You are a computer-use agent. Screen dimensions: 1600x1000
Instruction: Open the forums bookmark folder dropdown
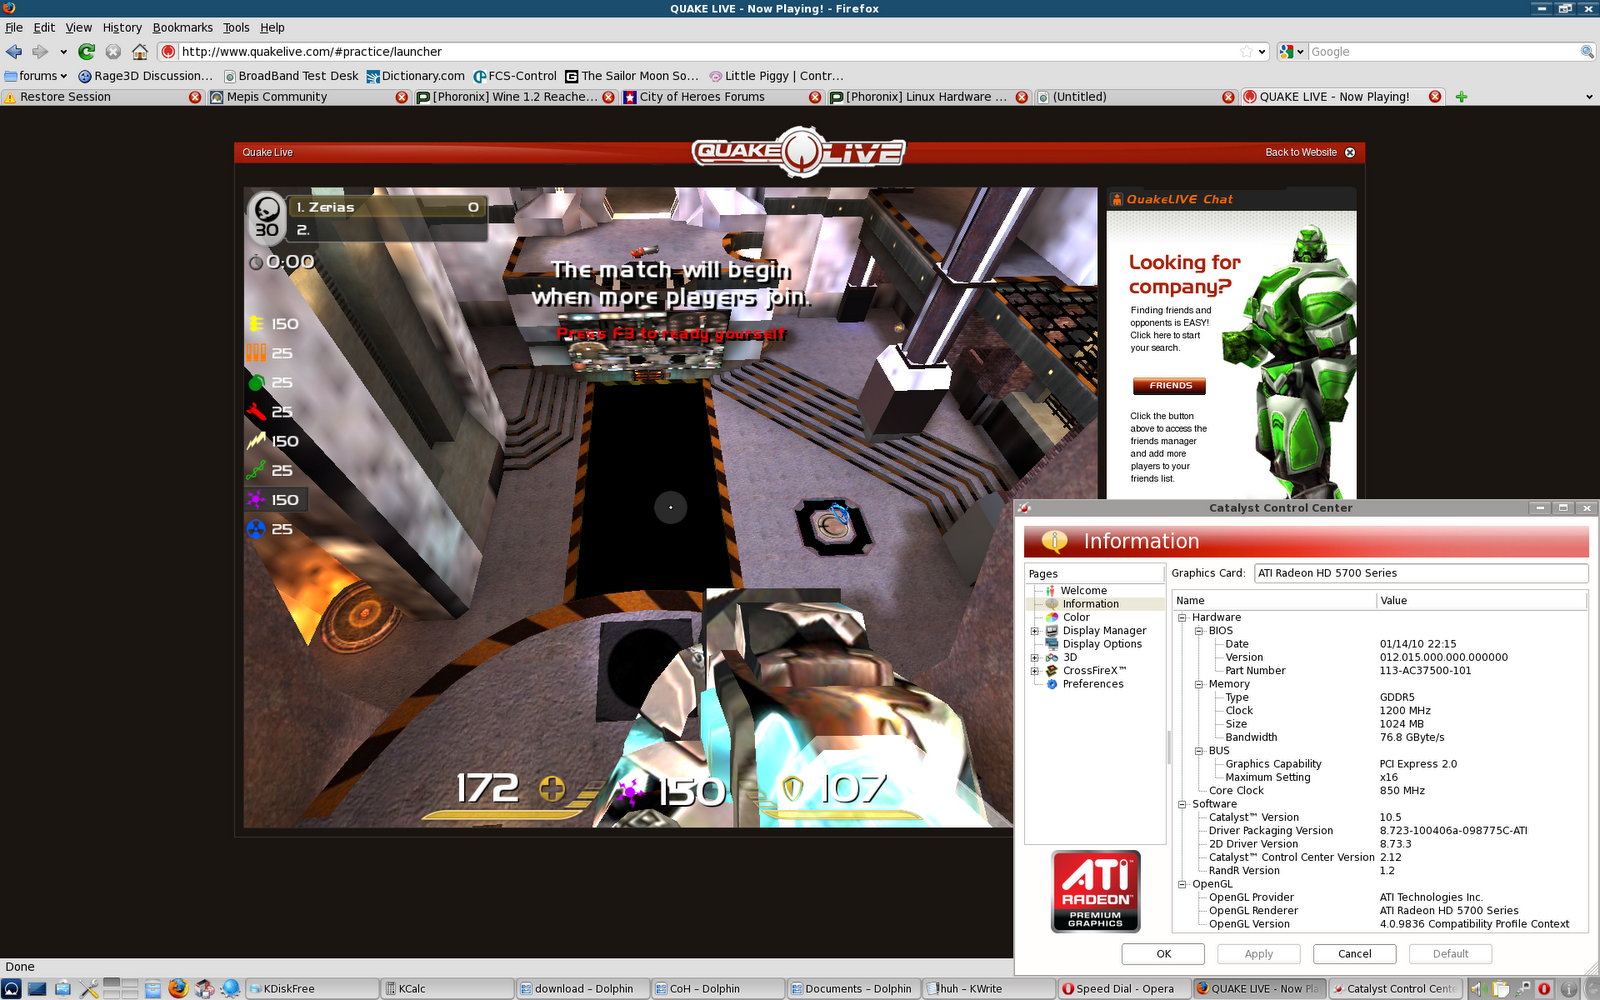pos(36,76)
